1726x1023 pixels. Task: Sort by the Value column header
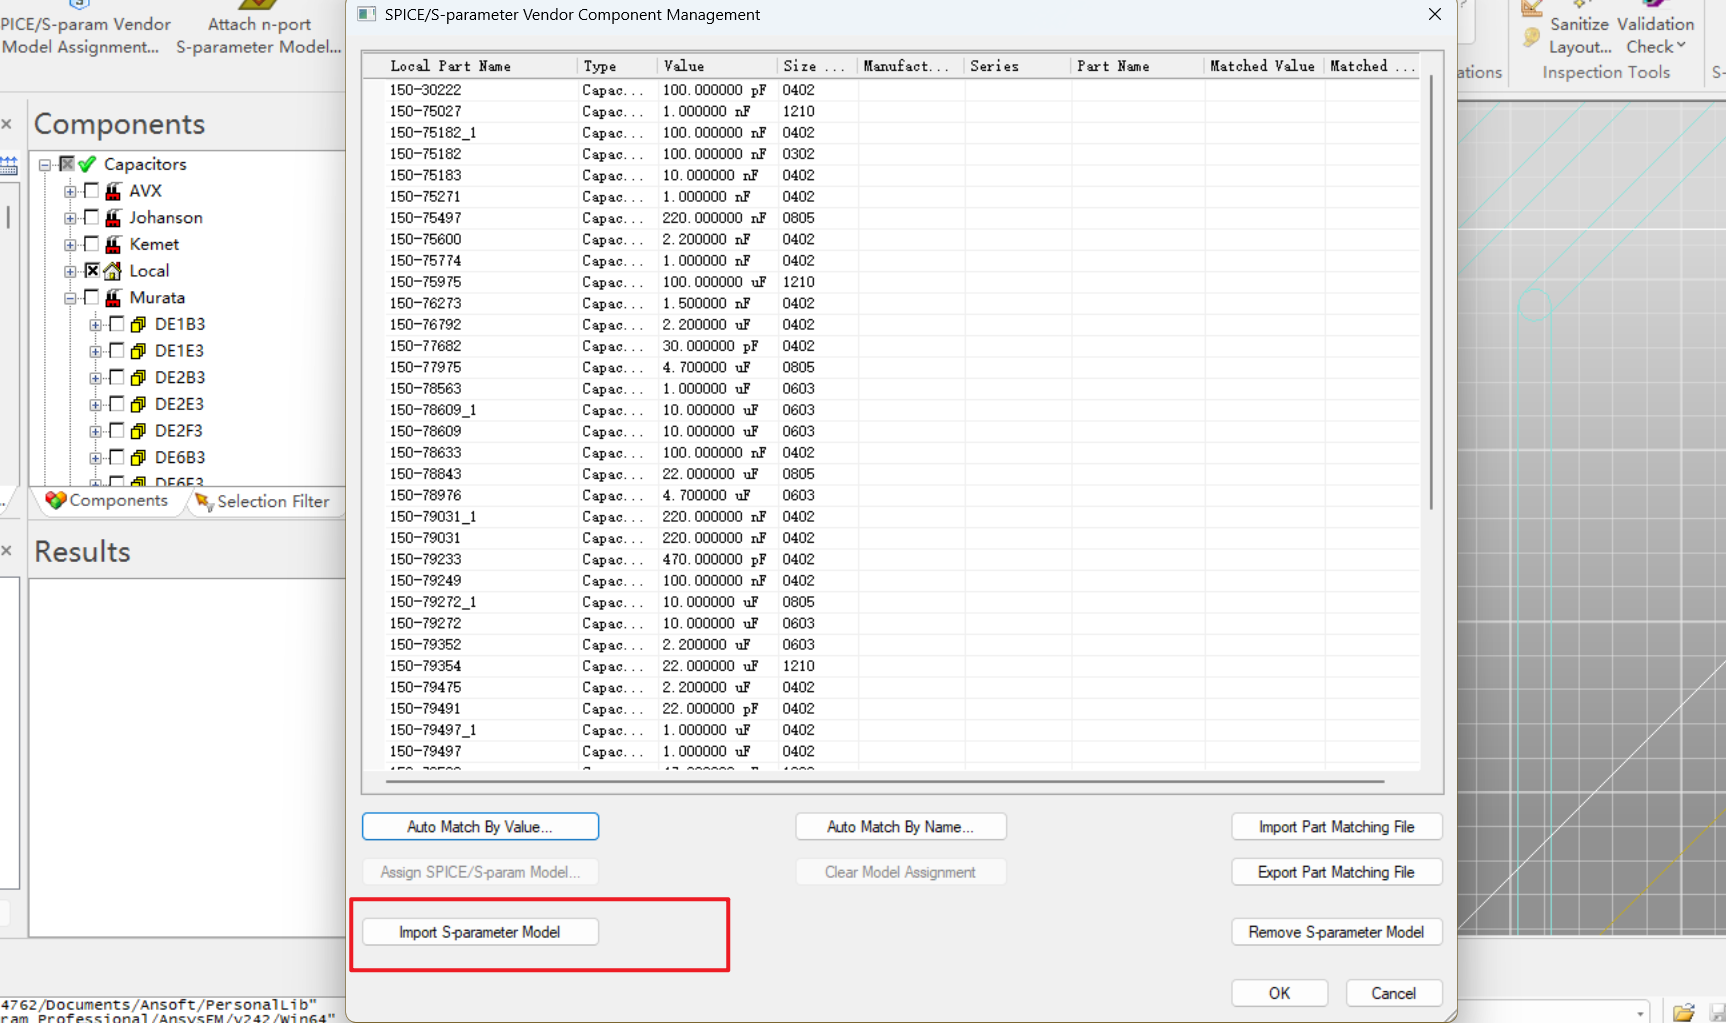click(x=717, y=66)
